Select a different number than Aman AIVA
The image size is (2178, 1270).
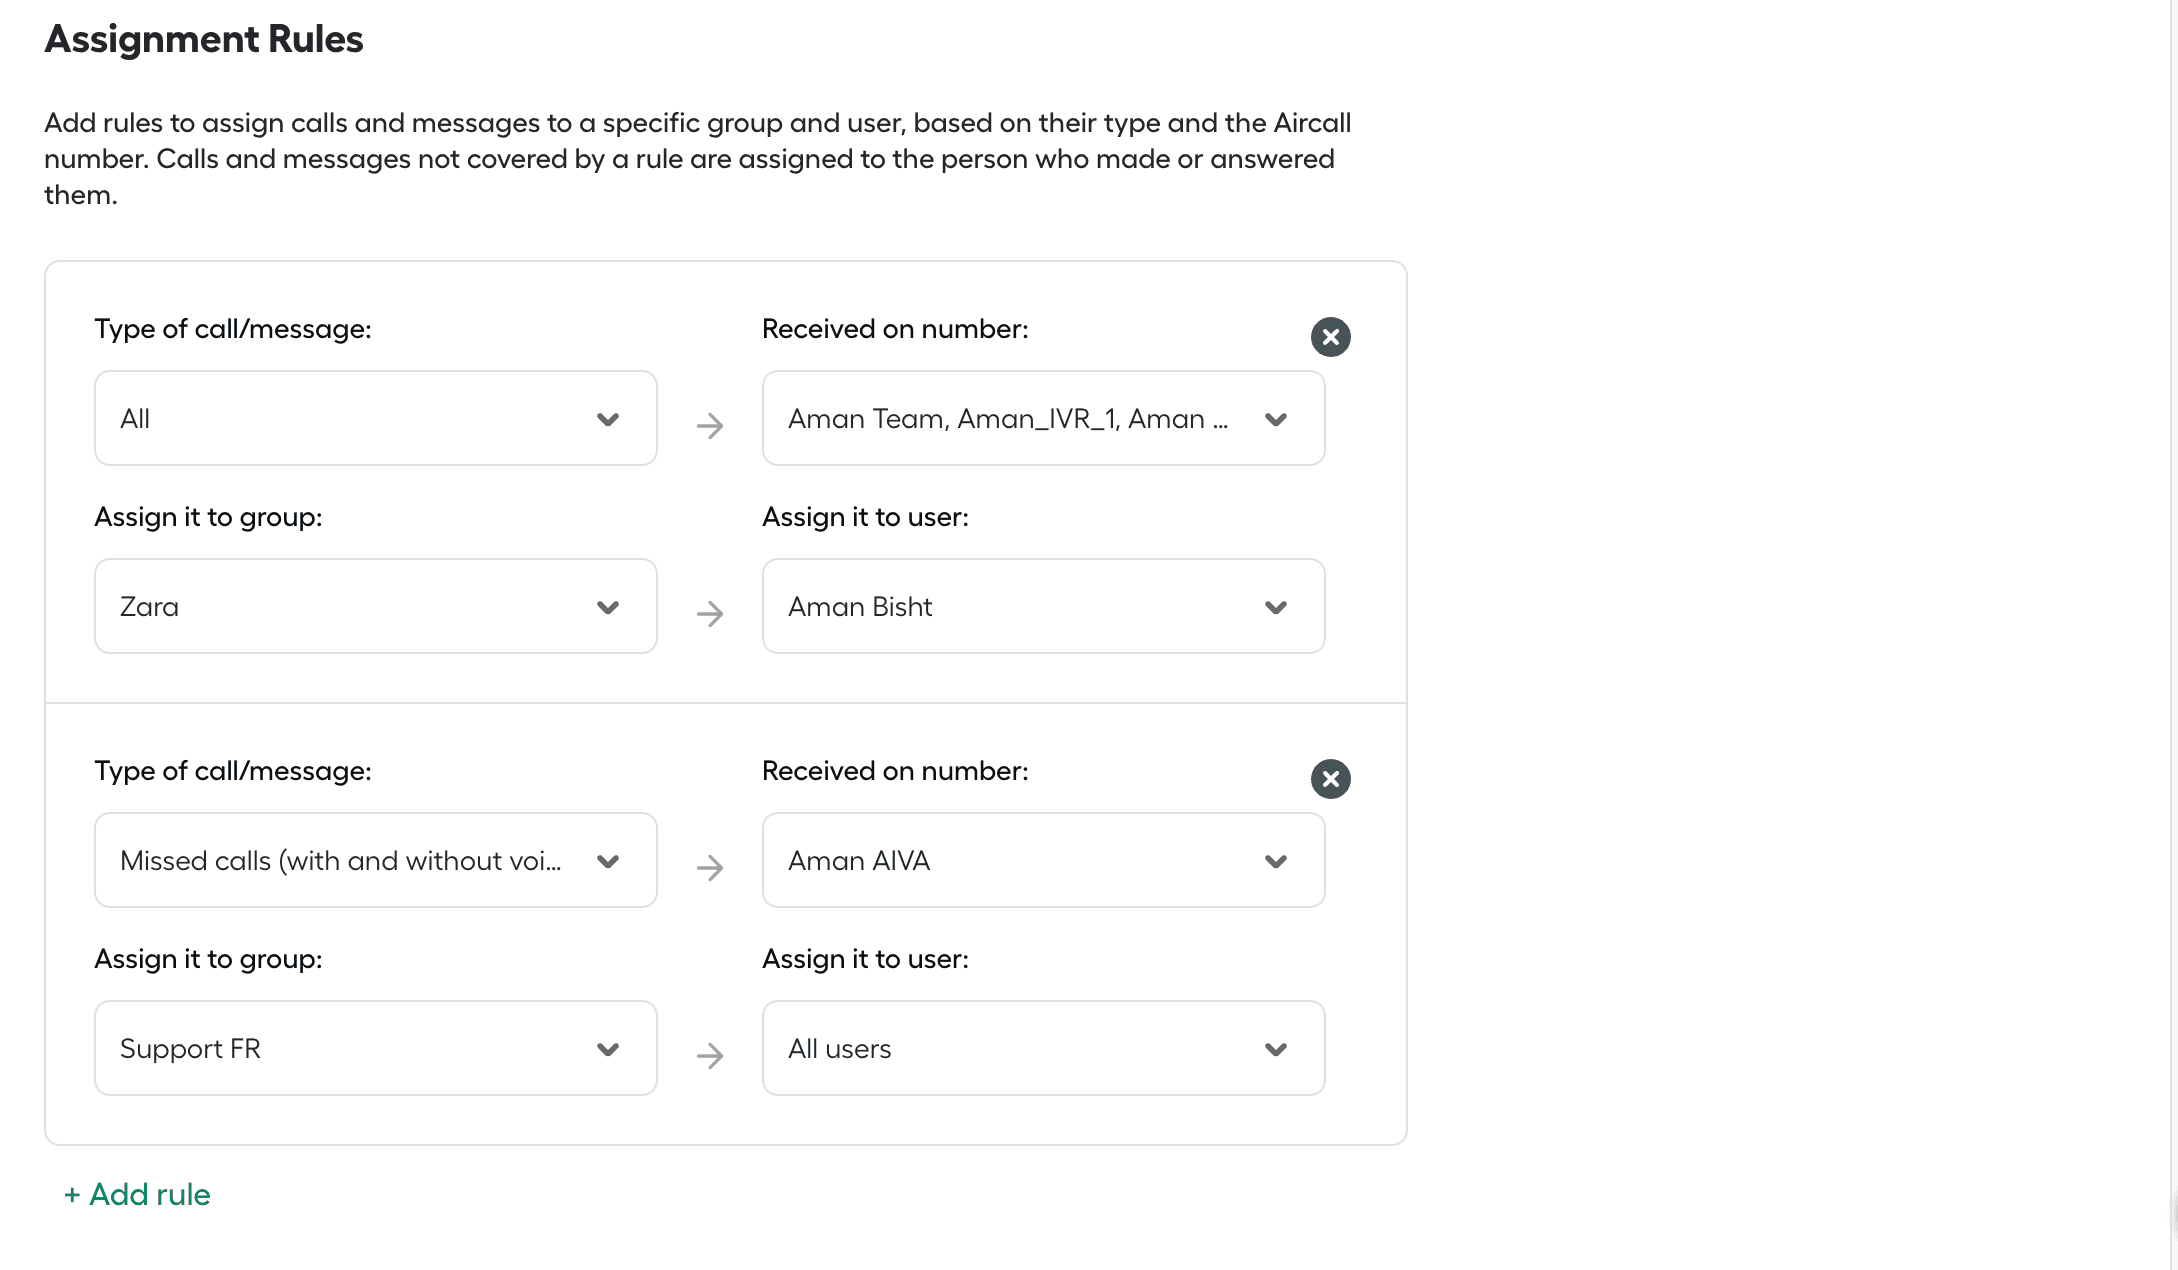pyautogui.click(x=1043, y=860)
